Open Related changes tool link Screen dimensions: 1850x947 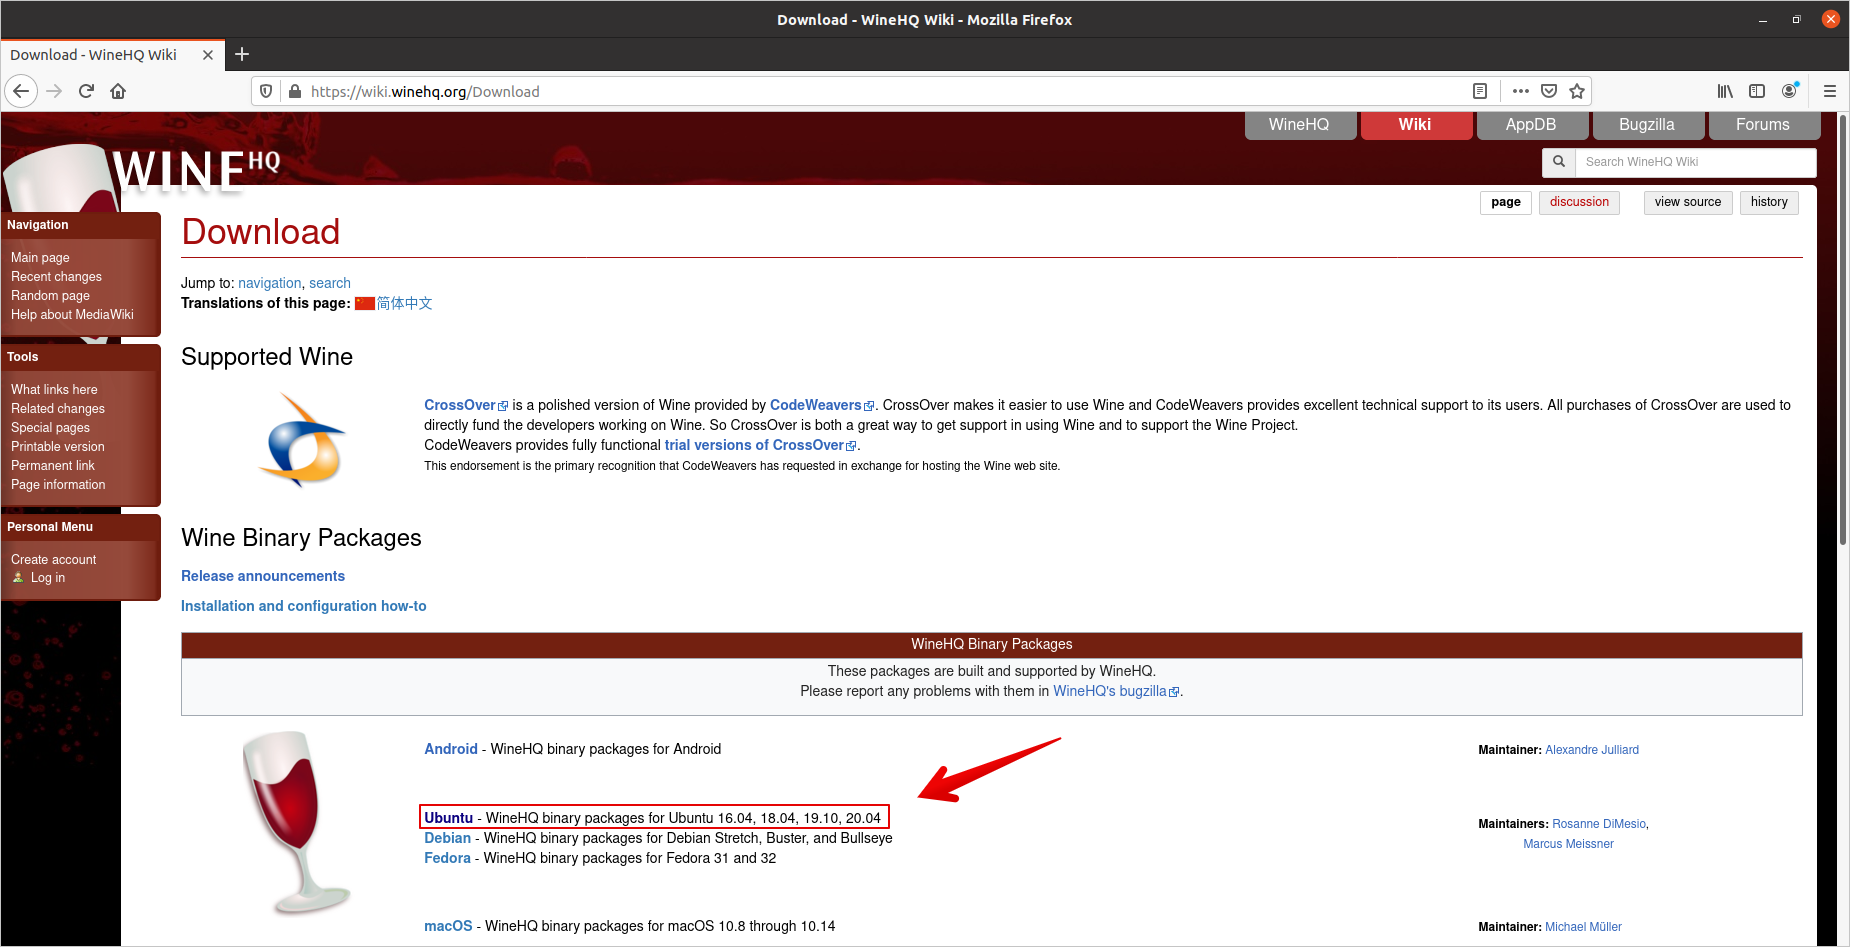(x=58, y=409)
